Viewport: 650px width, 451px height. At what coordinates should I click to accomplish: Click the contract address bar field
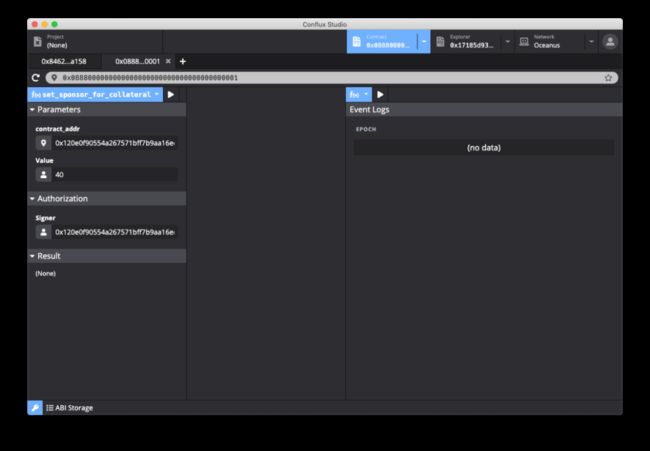tap(332, 78)
